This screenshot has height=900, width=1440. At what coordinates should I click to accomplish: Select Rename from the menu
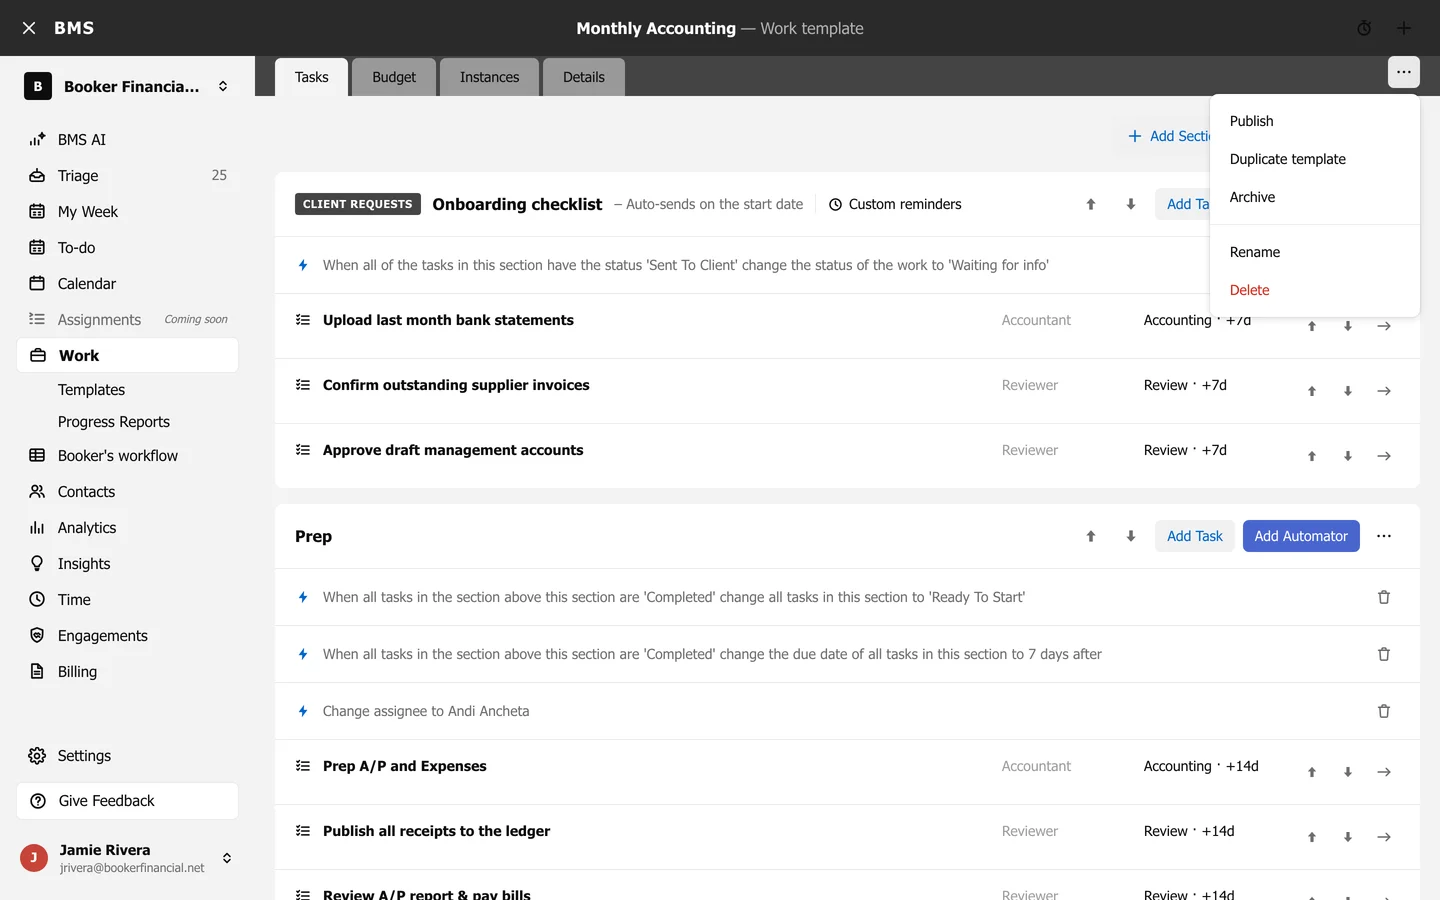[x=1315, y=252]
